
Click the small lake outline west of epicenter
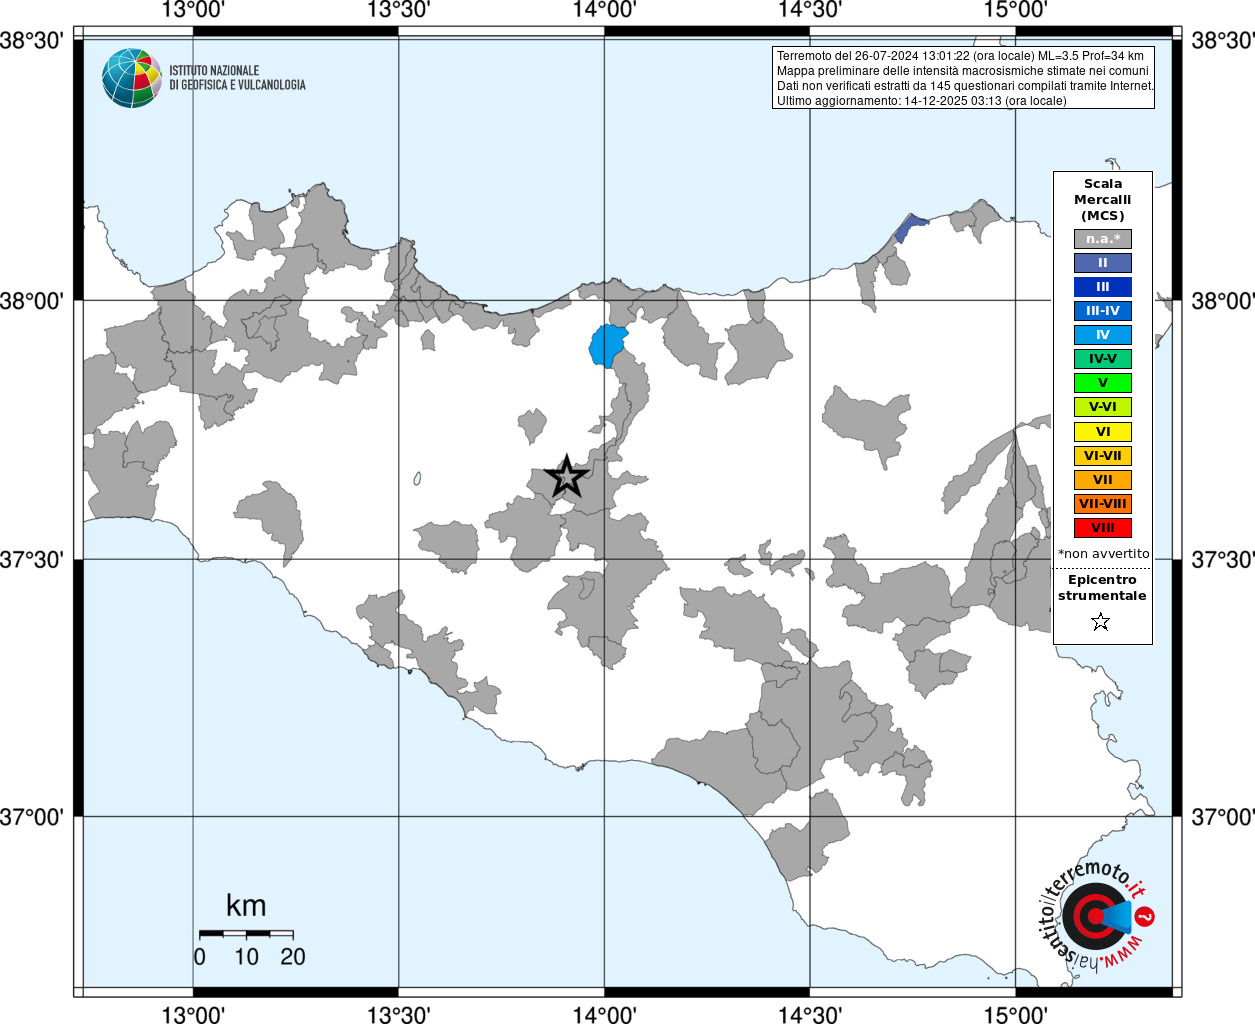coord(417,480)
